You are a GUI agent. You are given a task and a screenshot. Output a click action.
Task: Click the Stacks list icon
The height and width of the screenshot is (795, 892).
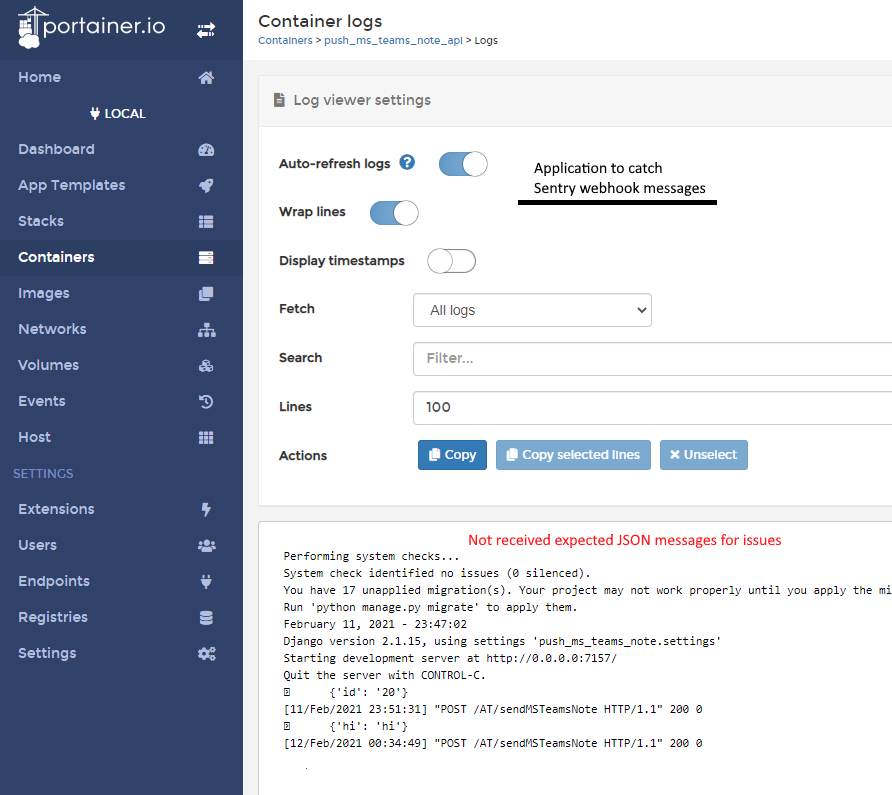206,221
